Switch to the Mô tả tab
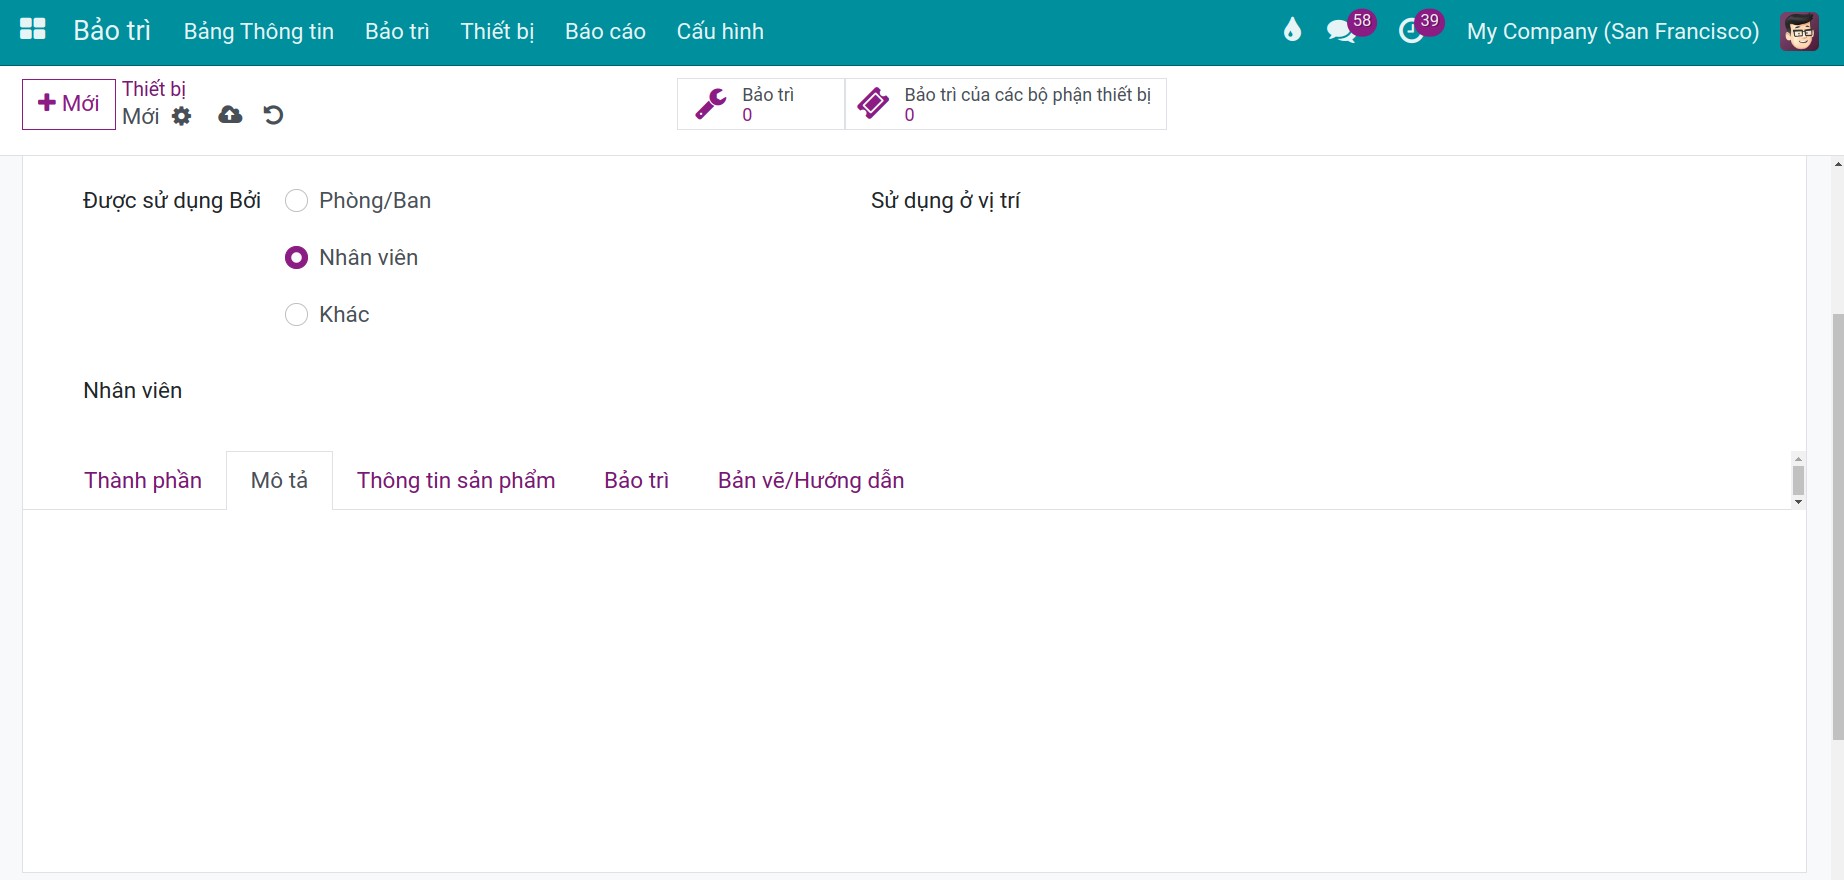 pyautogui.click(x=279, y=480)
